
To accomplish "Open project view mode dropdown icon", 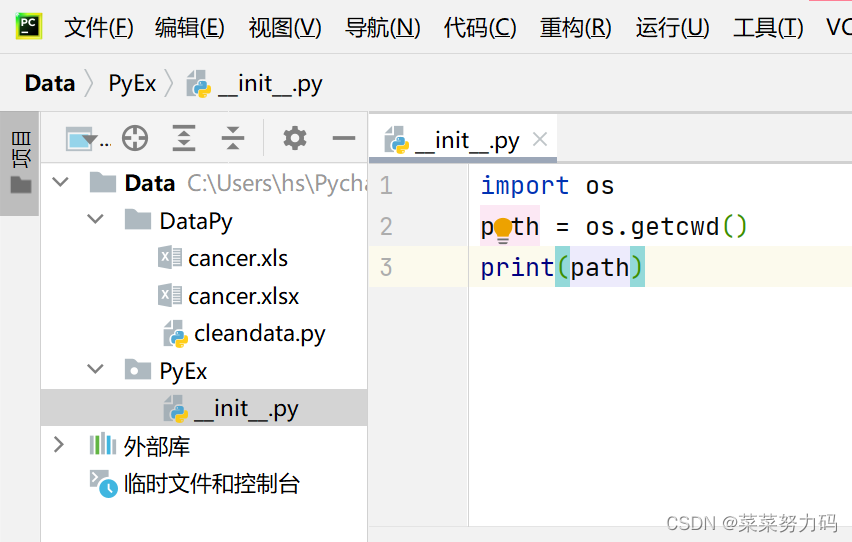I will coord(87,139).
